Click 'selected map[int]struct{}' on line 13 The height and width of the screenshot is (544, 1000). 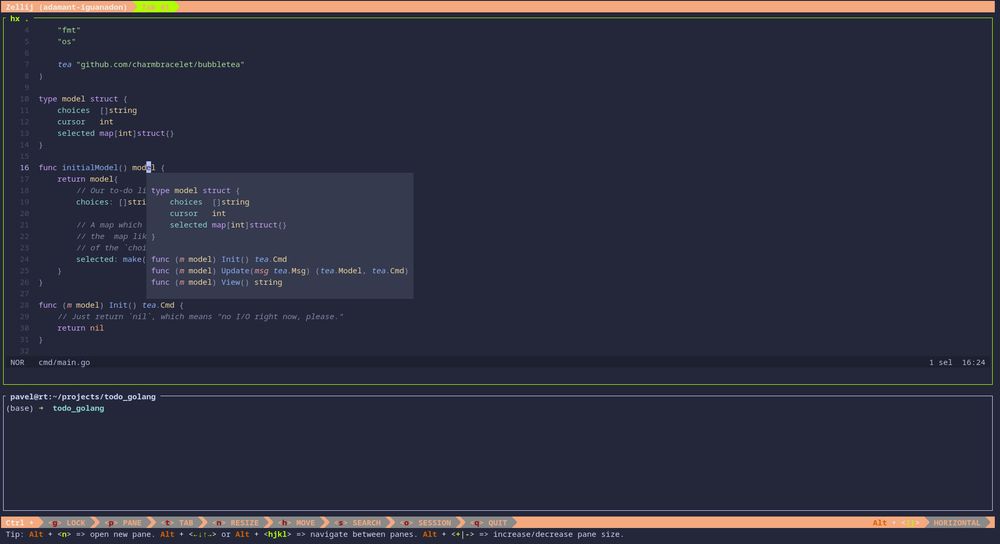pyautogui.click(x=115, y=133)
